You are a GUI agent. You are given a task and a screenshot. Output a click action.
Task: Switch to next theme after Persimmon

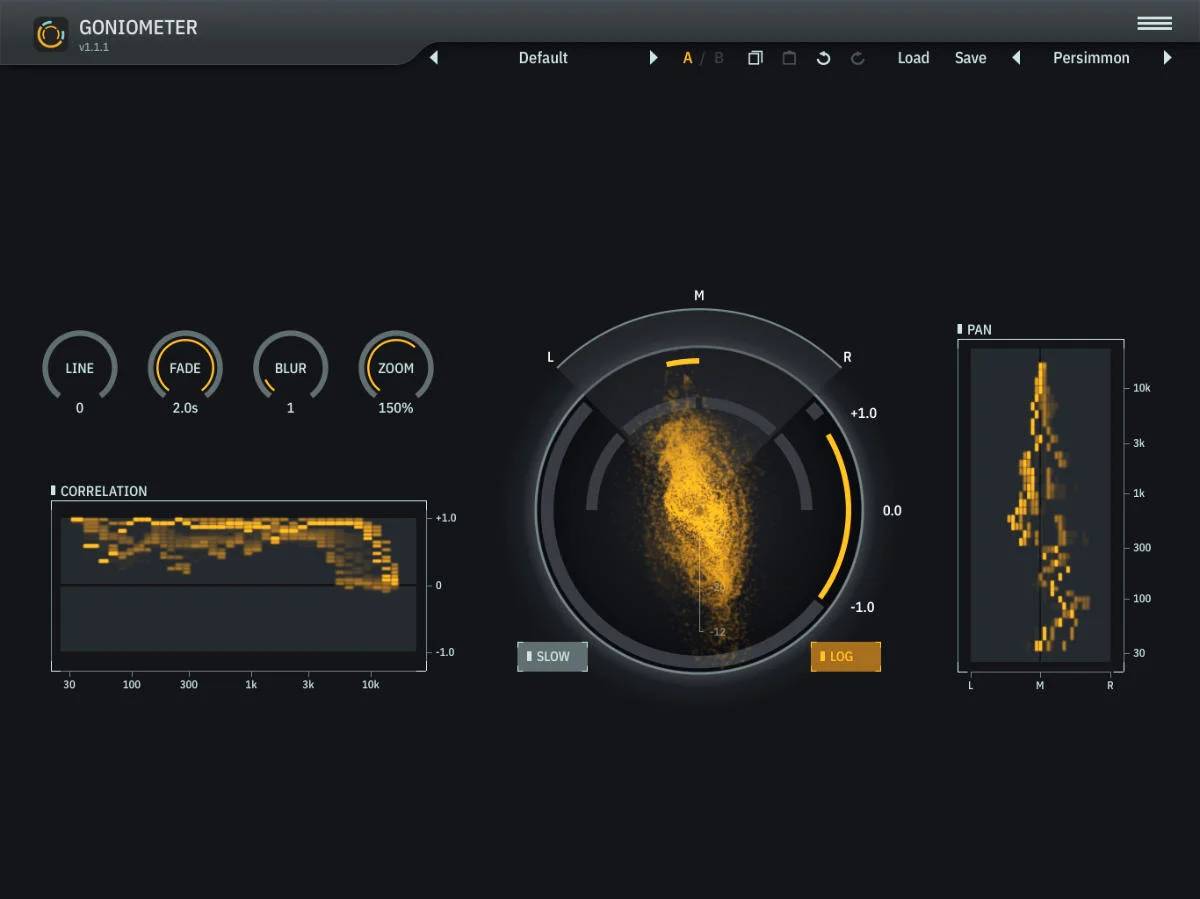tap(1167, 58)
